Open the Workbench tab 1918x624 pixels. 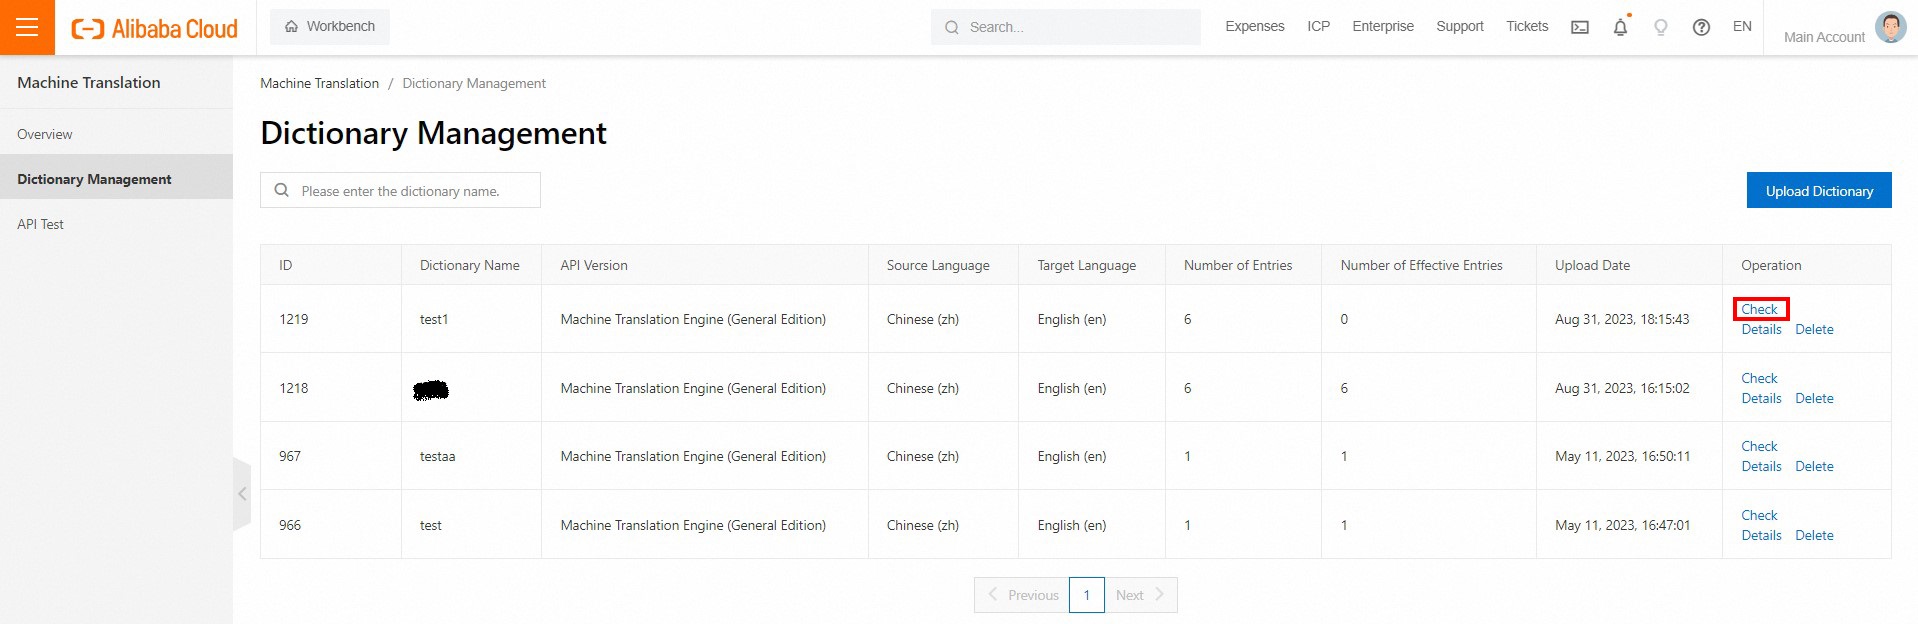[x=330, y=27]
